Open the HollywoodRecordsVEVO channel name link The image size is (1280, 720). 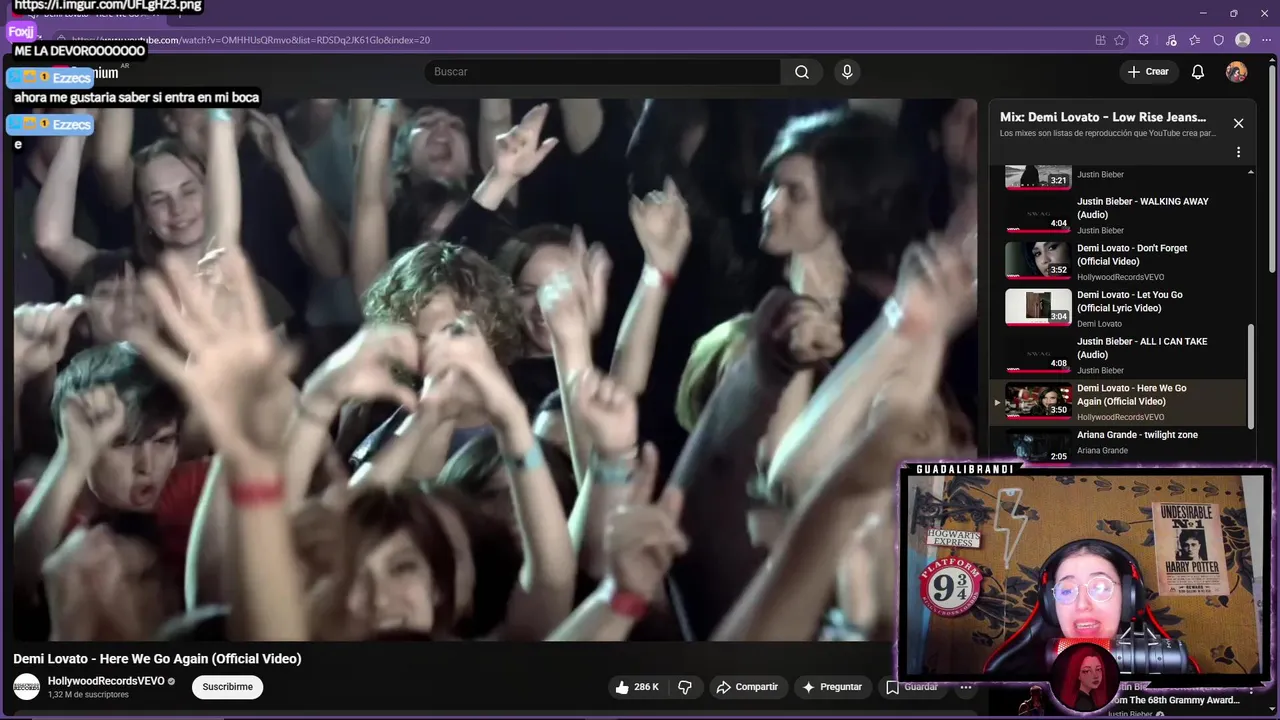[x=106, y=681]
